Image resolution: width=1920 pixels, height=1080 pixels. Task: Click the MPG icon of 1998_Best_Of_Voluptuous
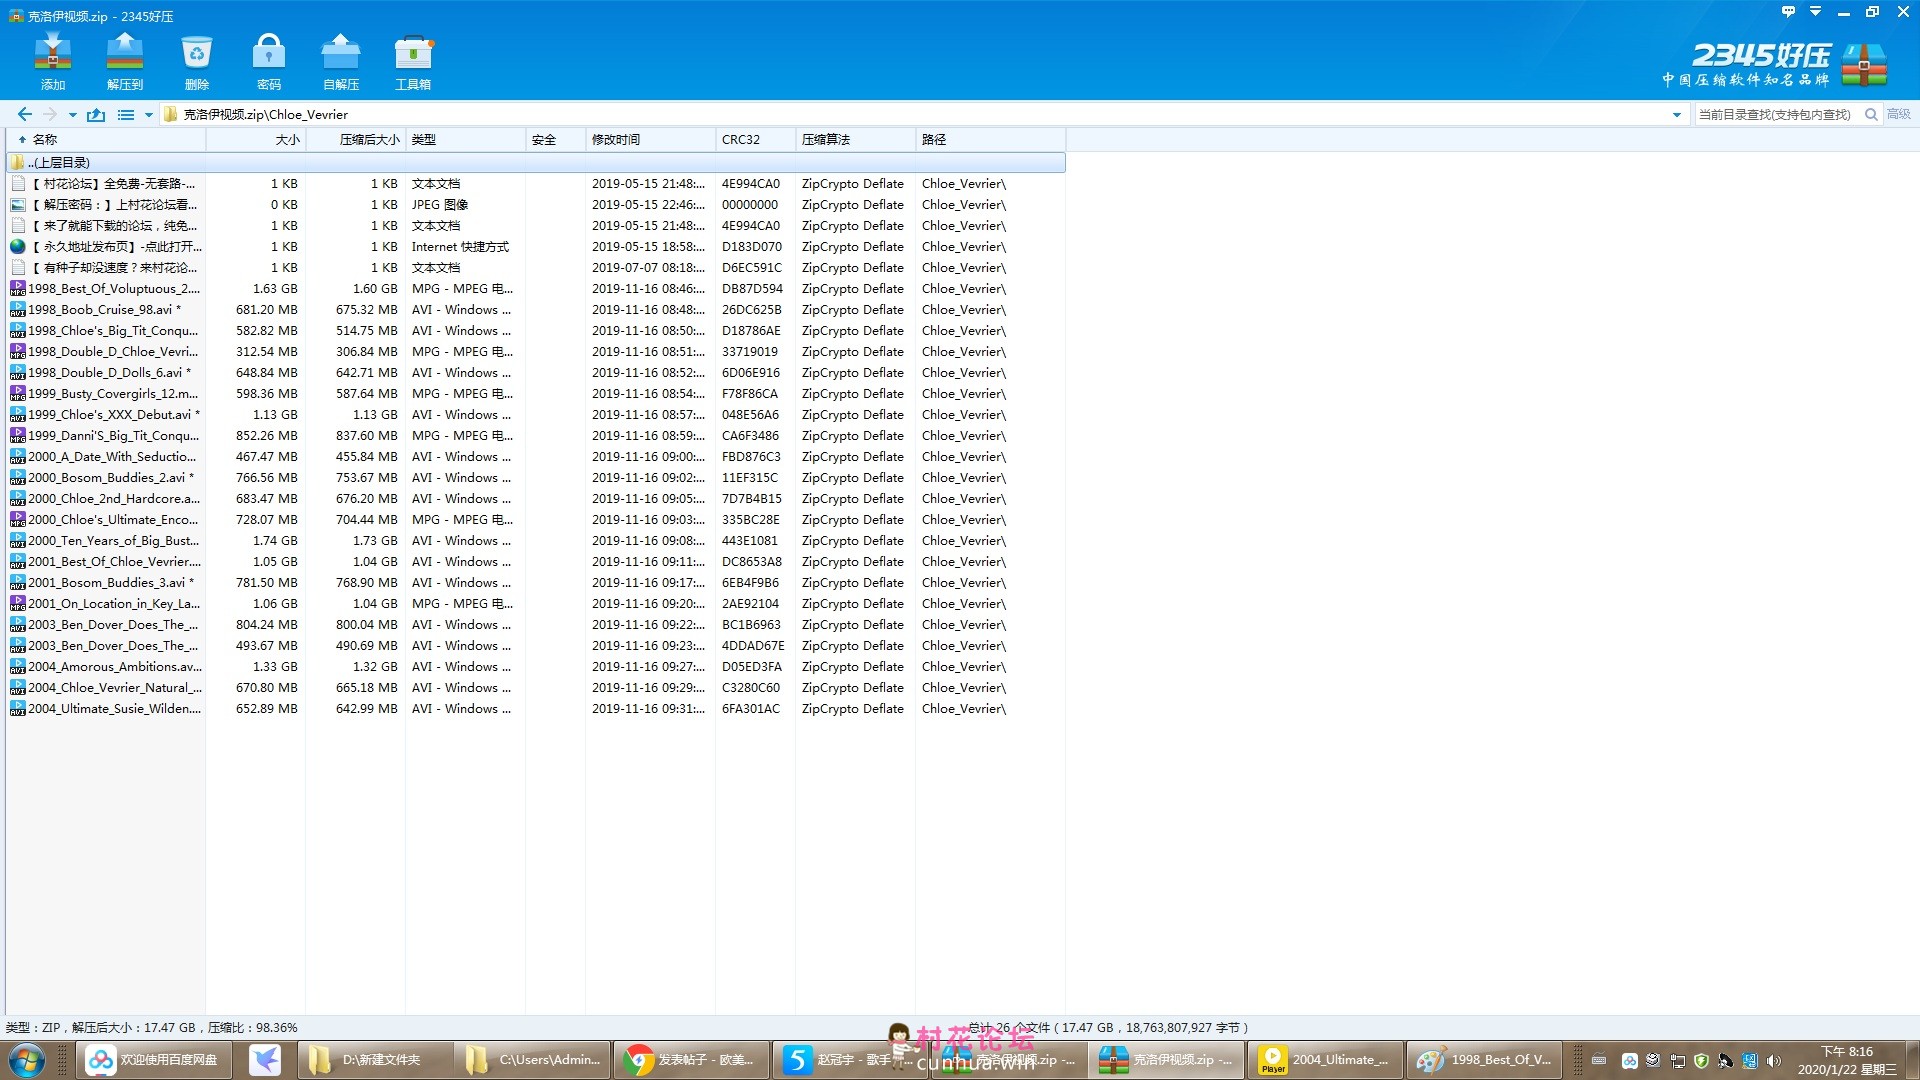pos(18,288)
